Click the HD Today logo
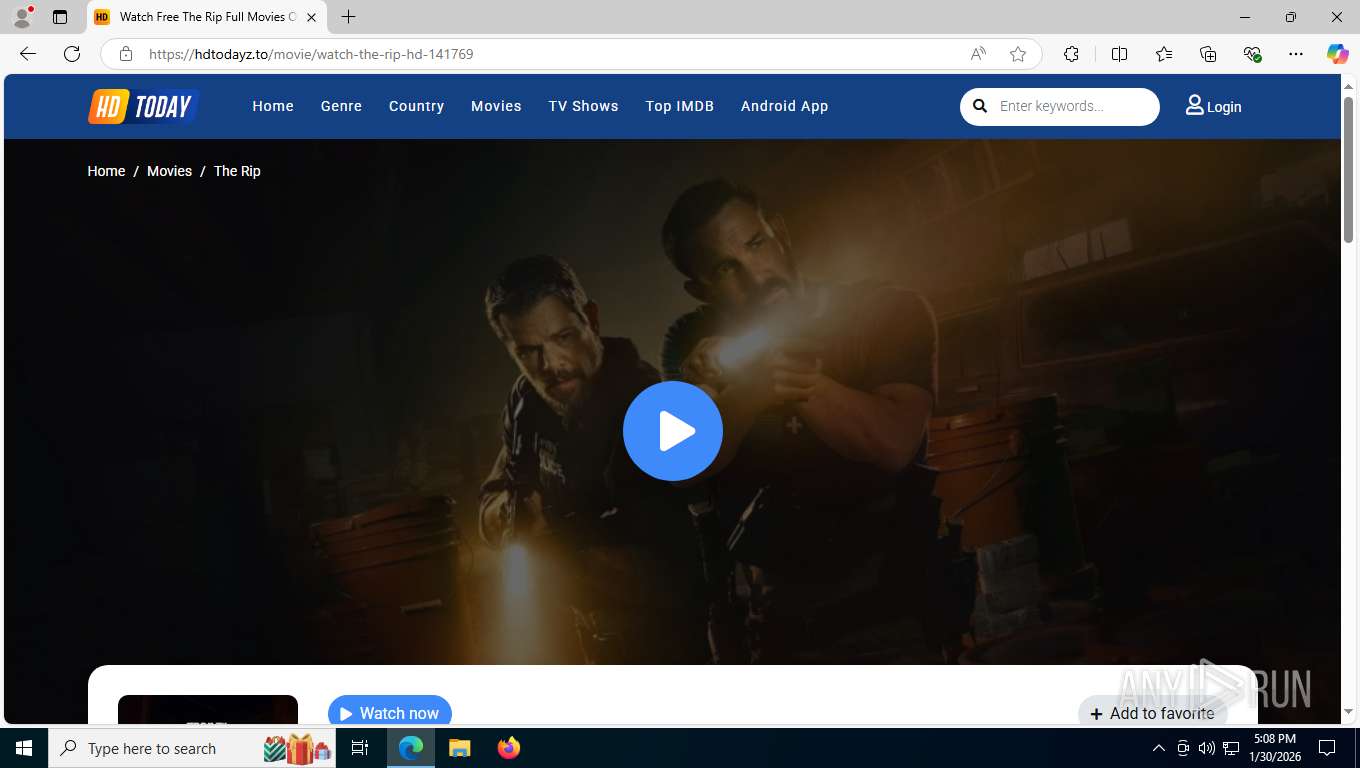The image size is (1360, 768). tap(144, 106)
